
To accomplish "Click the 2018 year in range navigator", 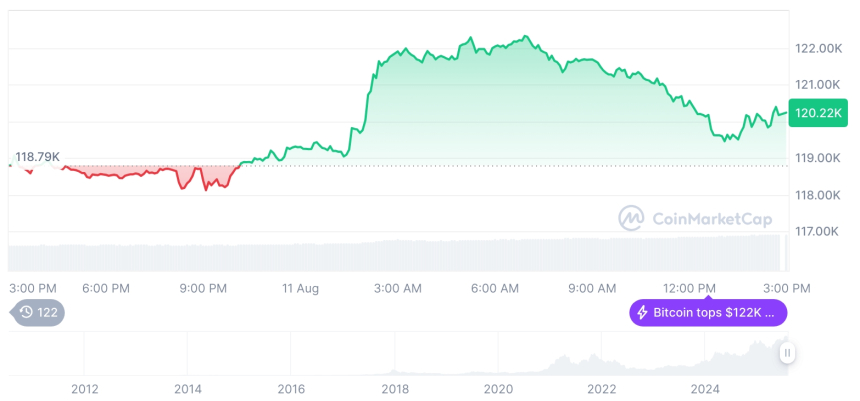I will (395, 389).
